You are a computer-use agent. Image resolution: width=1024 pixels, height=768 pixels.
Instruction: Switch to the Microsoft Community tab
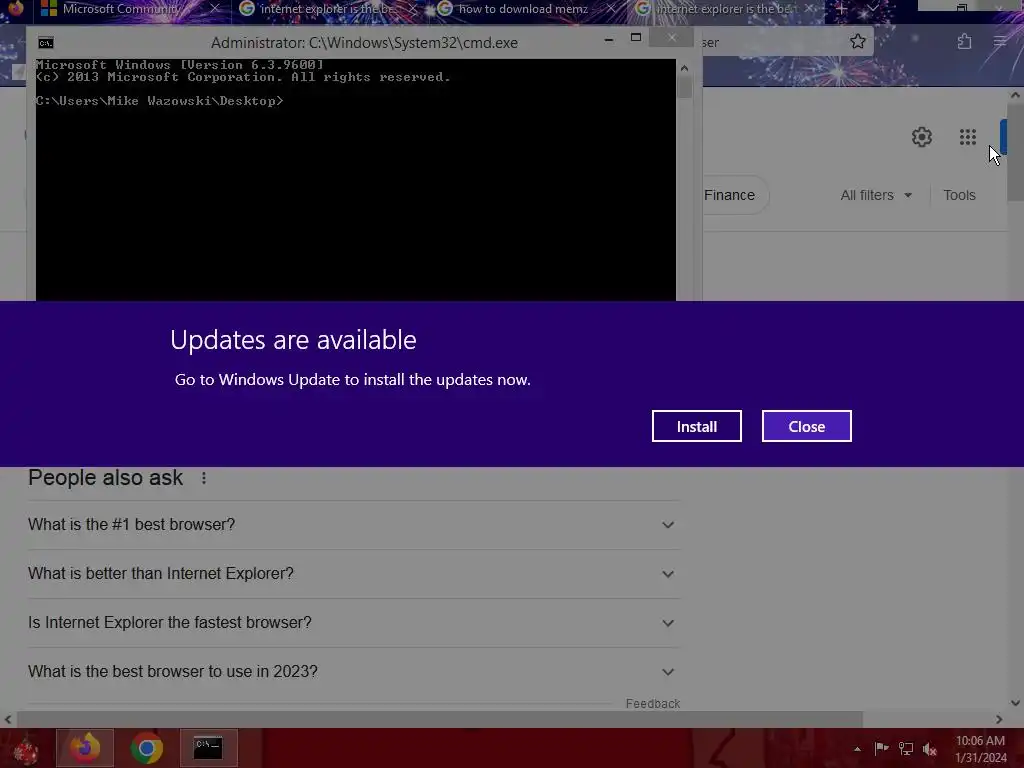(121, 9)
